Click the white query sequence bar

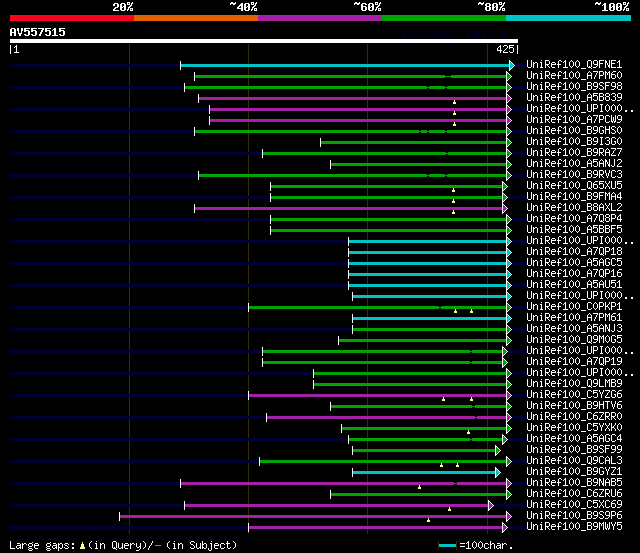pyautogui.click(x=264, y=41)
